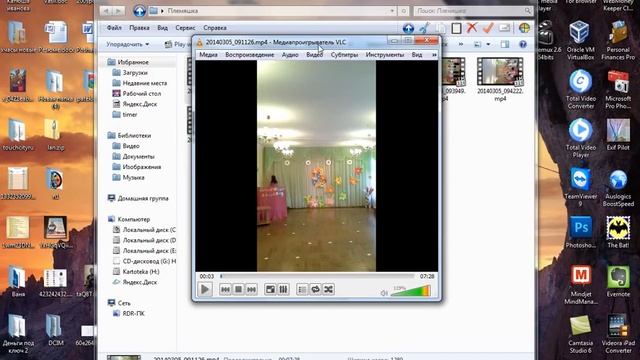Skip to next track in VLC
Image resolution: width=640 pixels, height=360 pixels.
coord(251,289)
